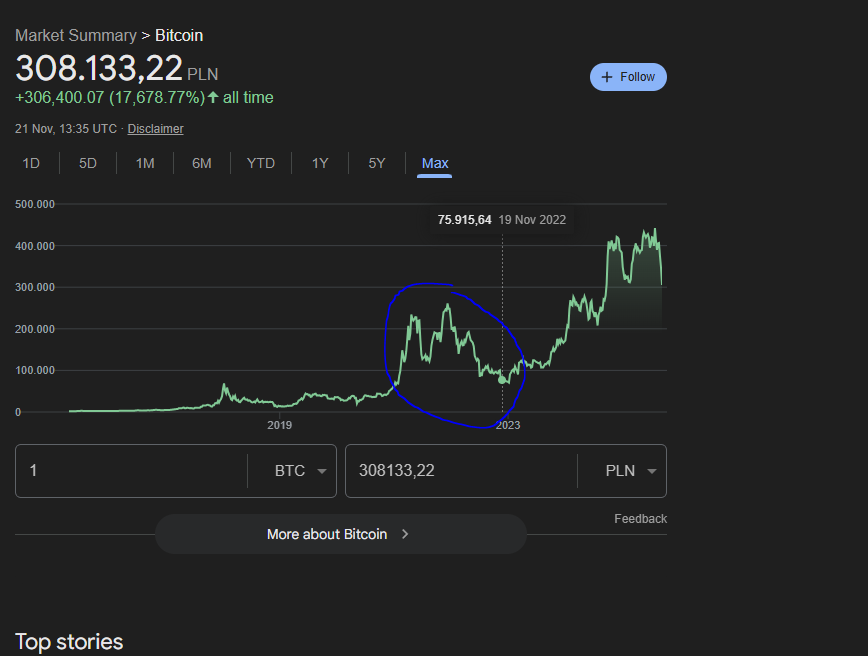The height and width of the screenshot is (656, 868).
Task: Expand the PLN currency dropdown
Action: [629, 471]
